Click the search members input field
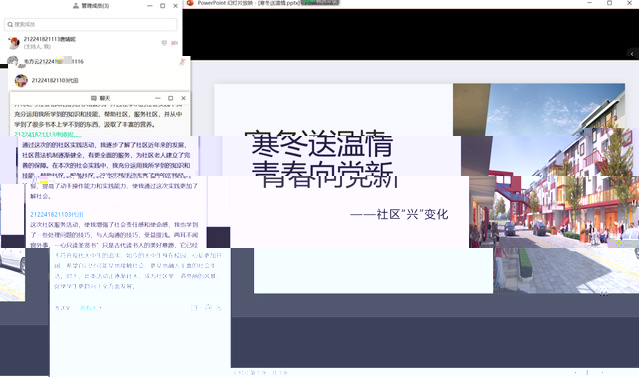 click(90, 24)
